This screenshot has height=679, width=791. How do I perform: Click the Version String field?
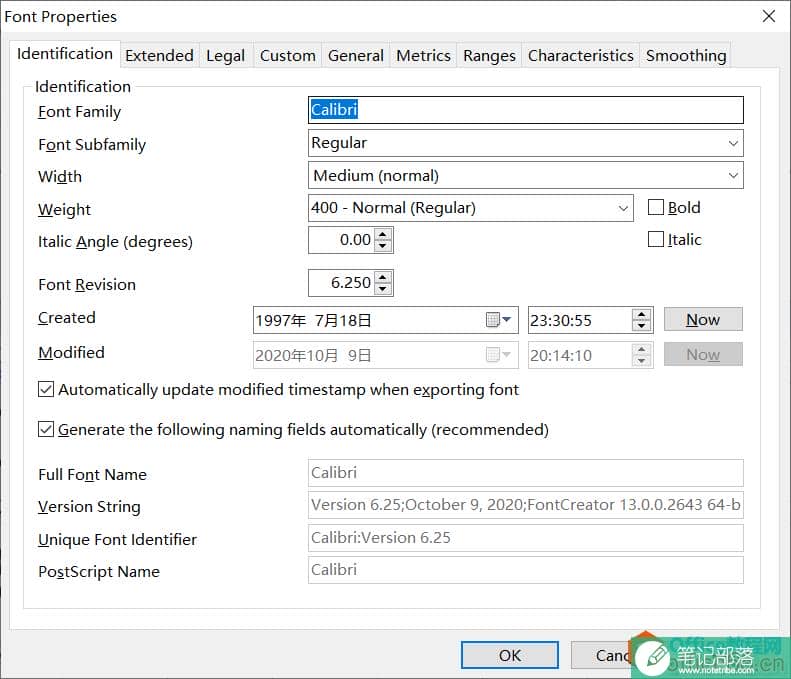(x=526, y=505)
